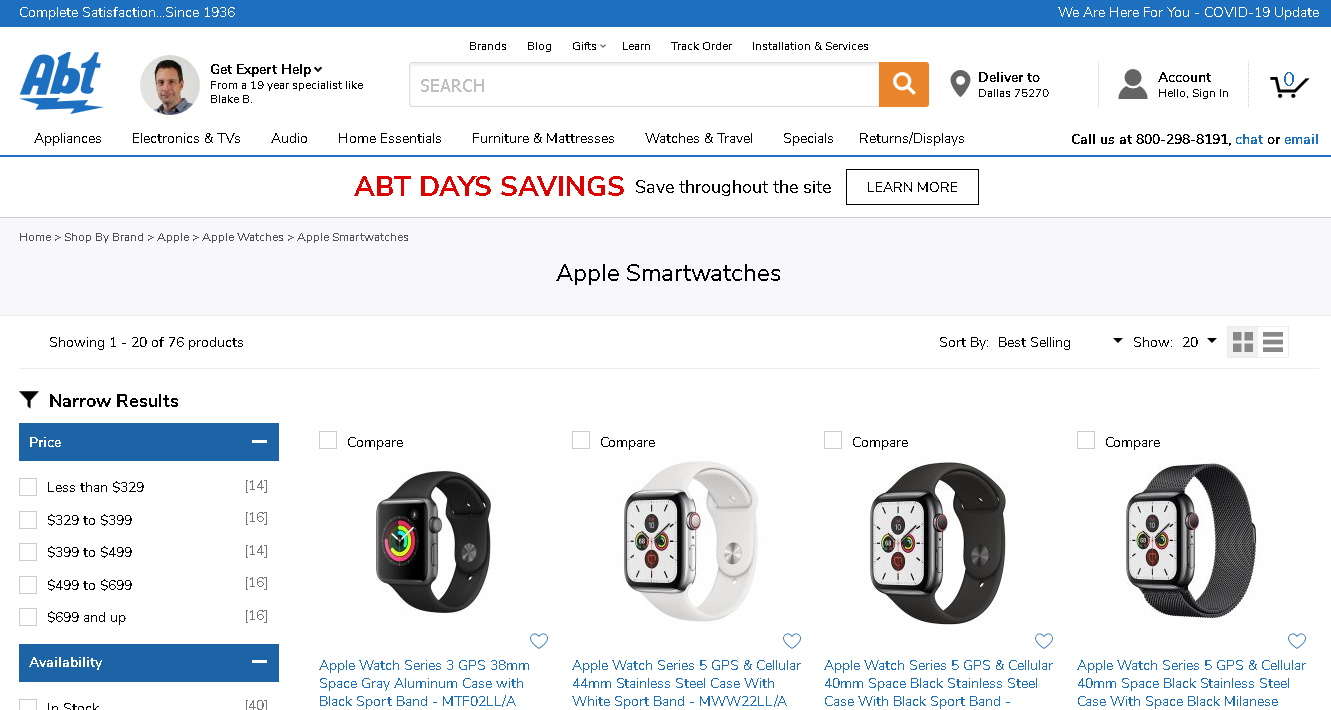Screen dimensions: 1331x710
Task: Open the Watches & Travel menu
Action: [x=699, y=139]
